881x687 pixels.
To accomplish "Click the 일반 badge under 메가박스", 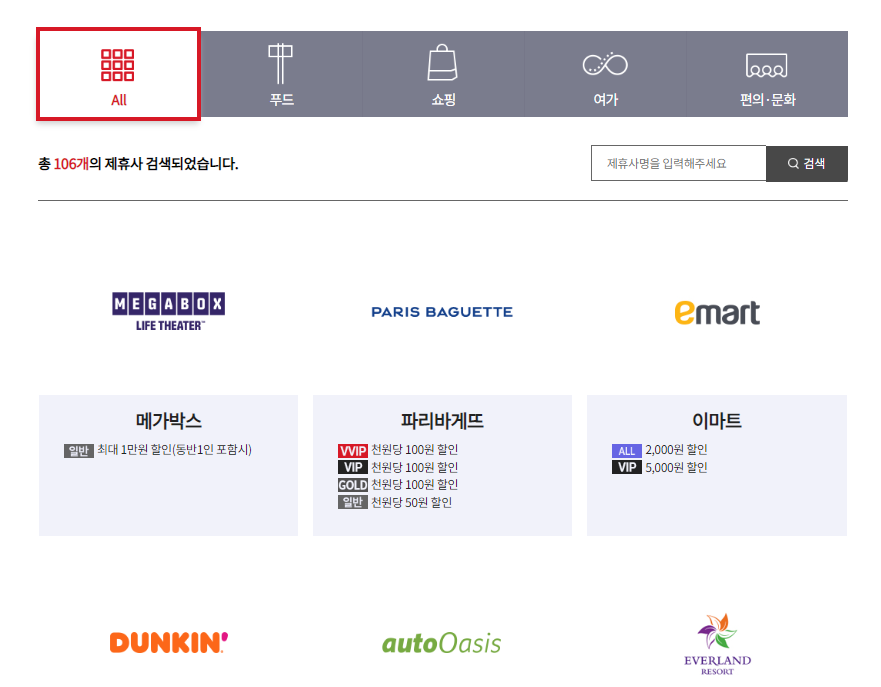I will (x=79, y=451).
